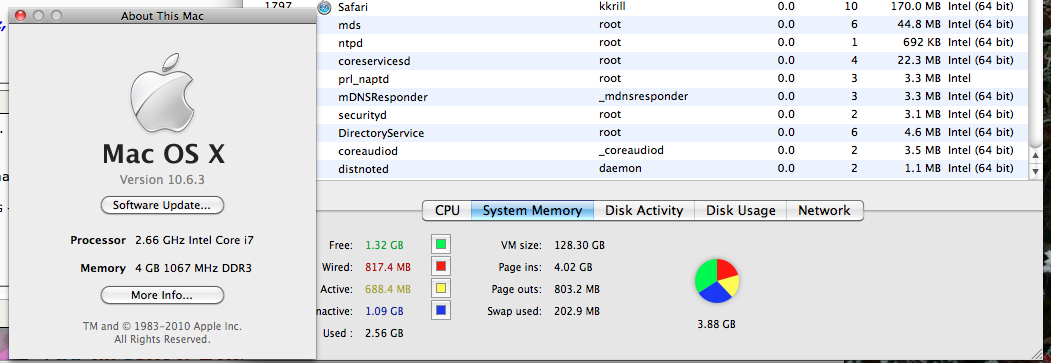Click the 22.3 MB memory value
Screen dimensions: 1051x363
(x=919, y=60)
